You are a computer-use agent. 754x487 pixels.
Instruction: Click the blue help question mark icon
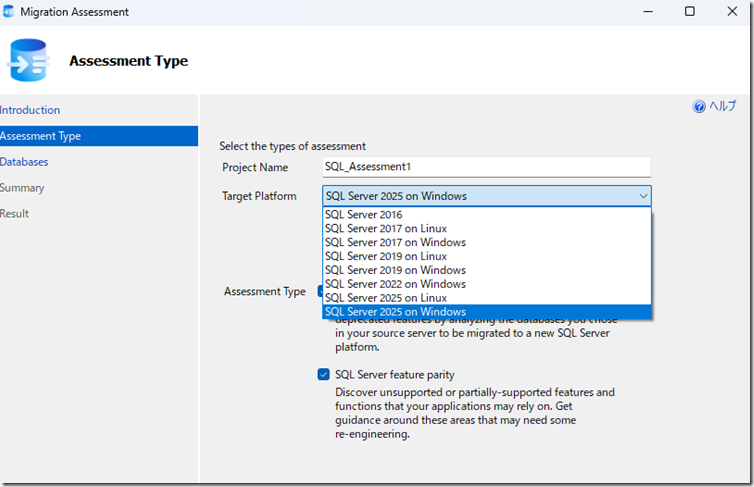tap(699, 107)
